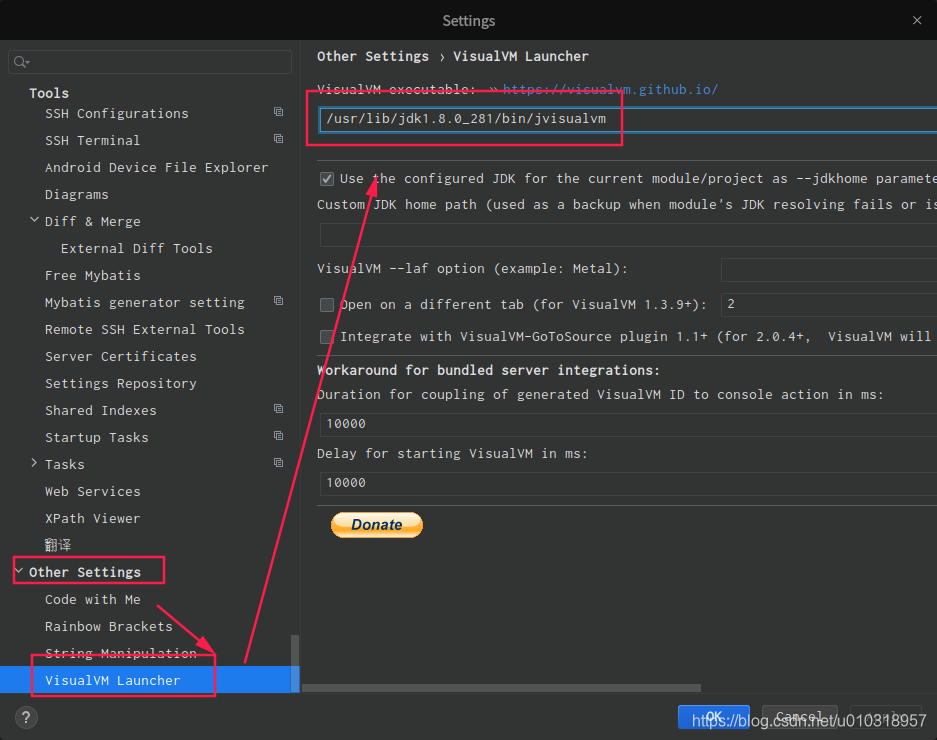The width and height of the screenshot is (937, 740).
Task: Click the Other Settings breadcrumb
Action: 373,56
